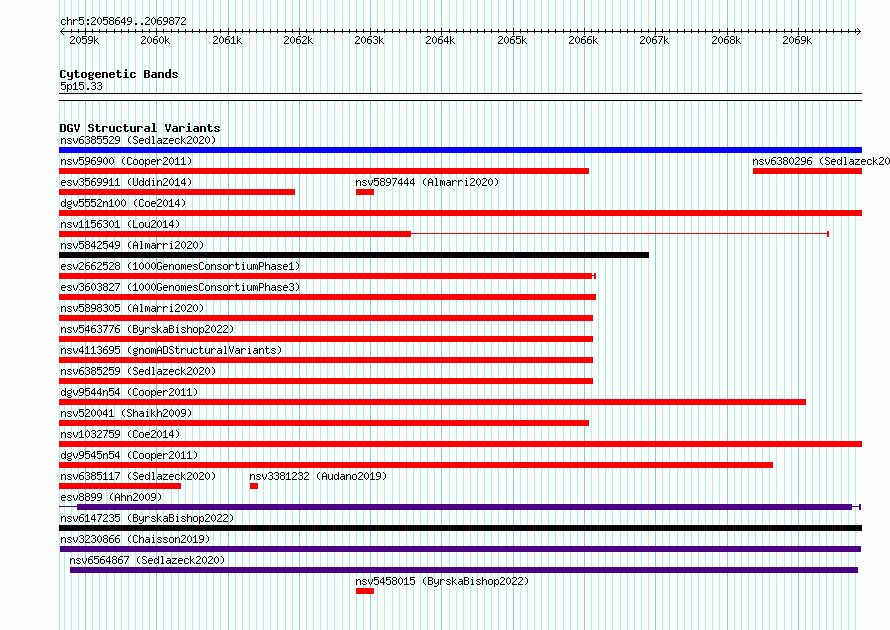Open nsv520041 (Shaikh2009) label
Image resolution: width=890 pixels, height=630 pixels.
[x=126, y=413]
